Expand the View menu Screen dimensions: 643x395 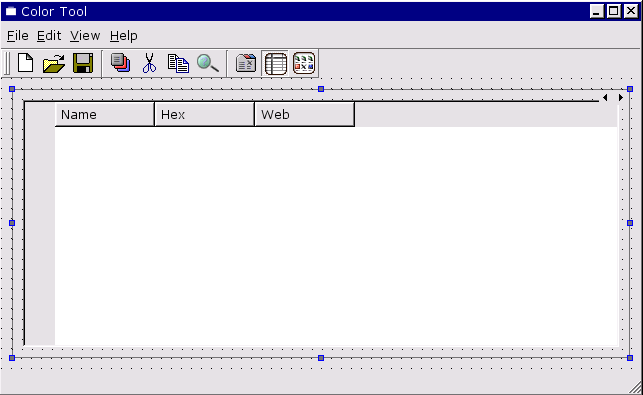(x=85, y=36)
